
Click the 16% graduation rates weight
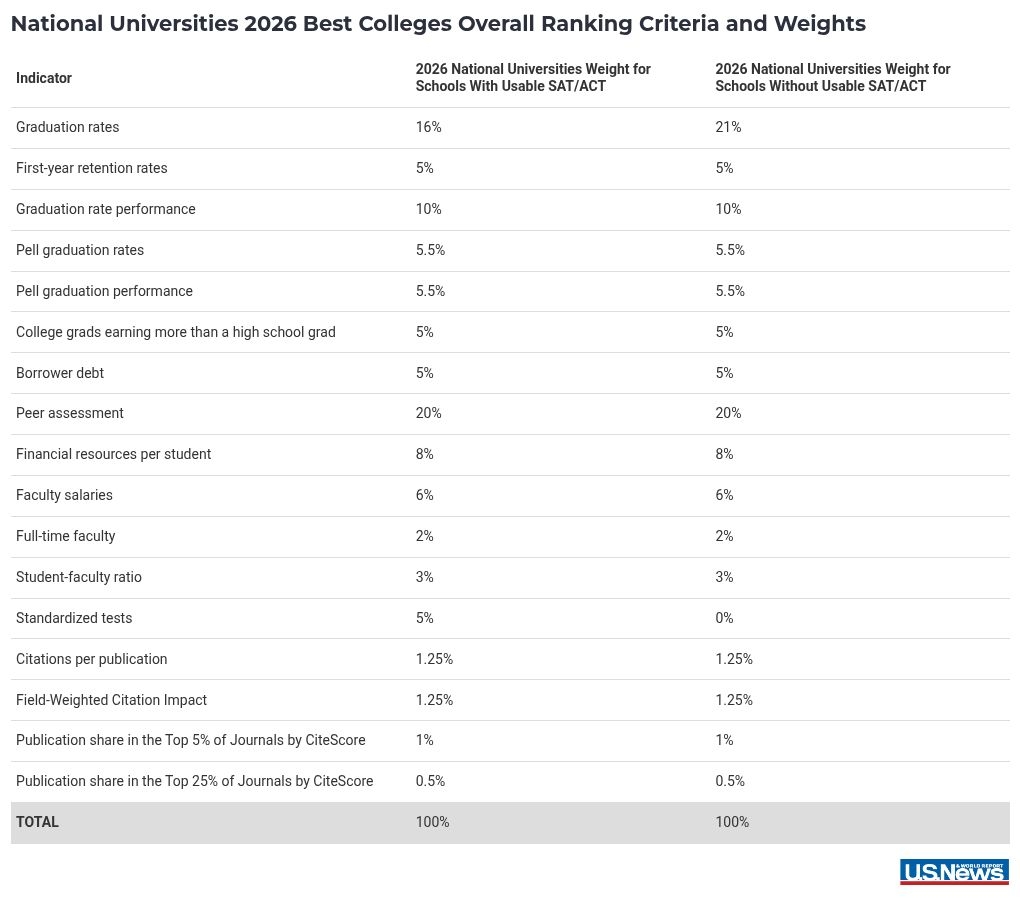[428, 127]
